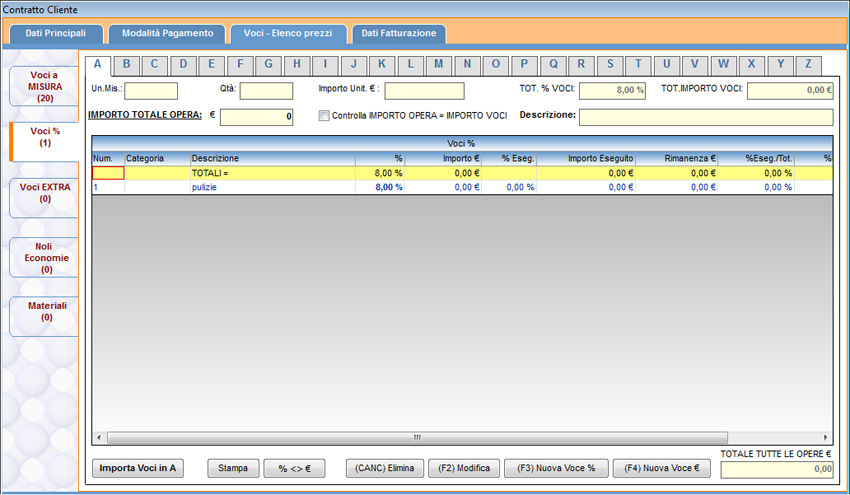
Task: Switch to Modalità Pagamento tab
Action: [x=167, y=33]
